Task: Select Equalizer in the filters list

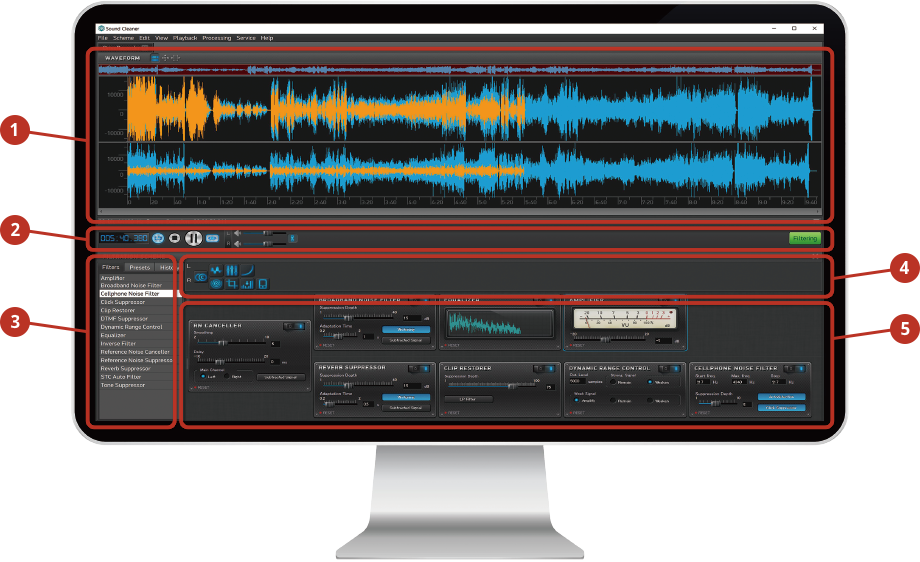Action: tap(136, 336)
